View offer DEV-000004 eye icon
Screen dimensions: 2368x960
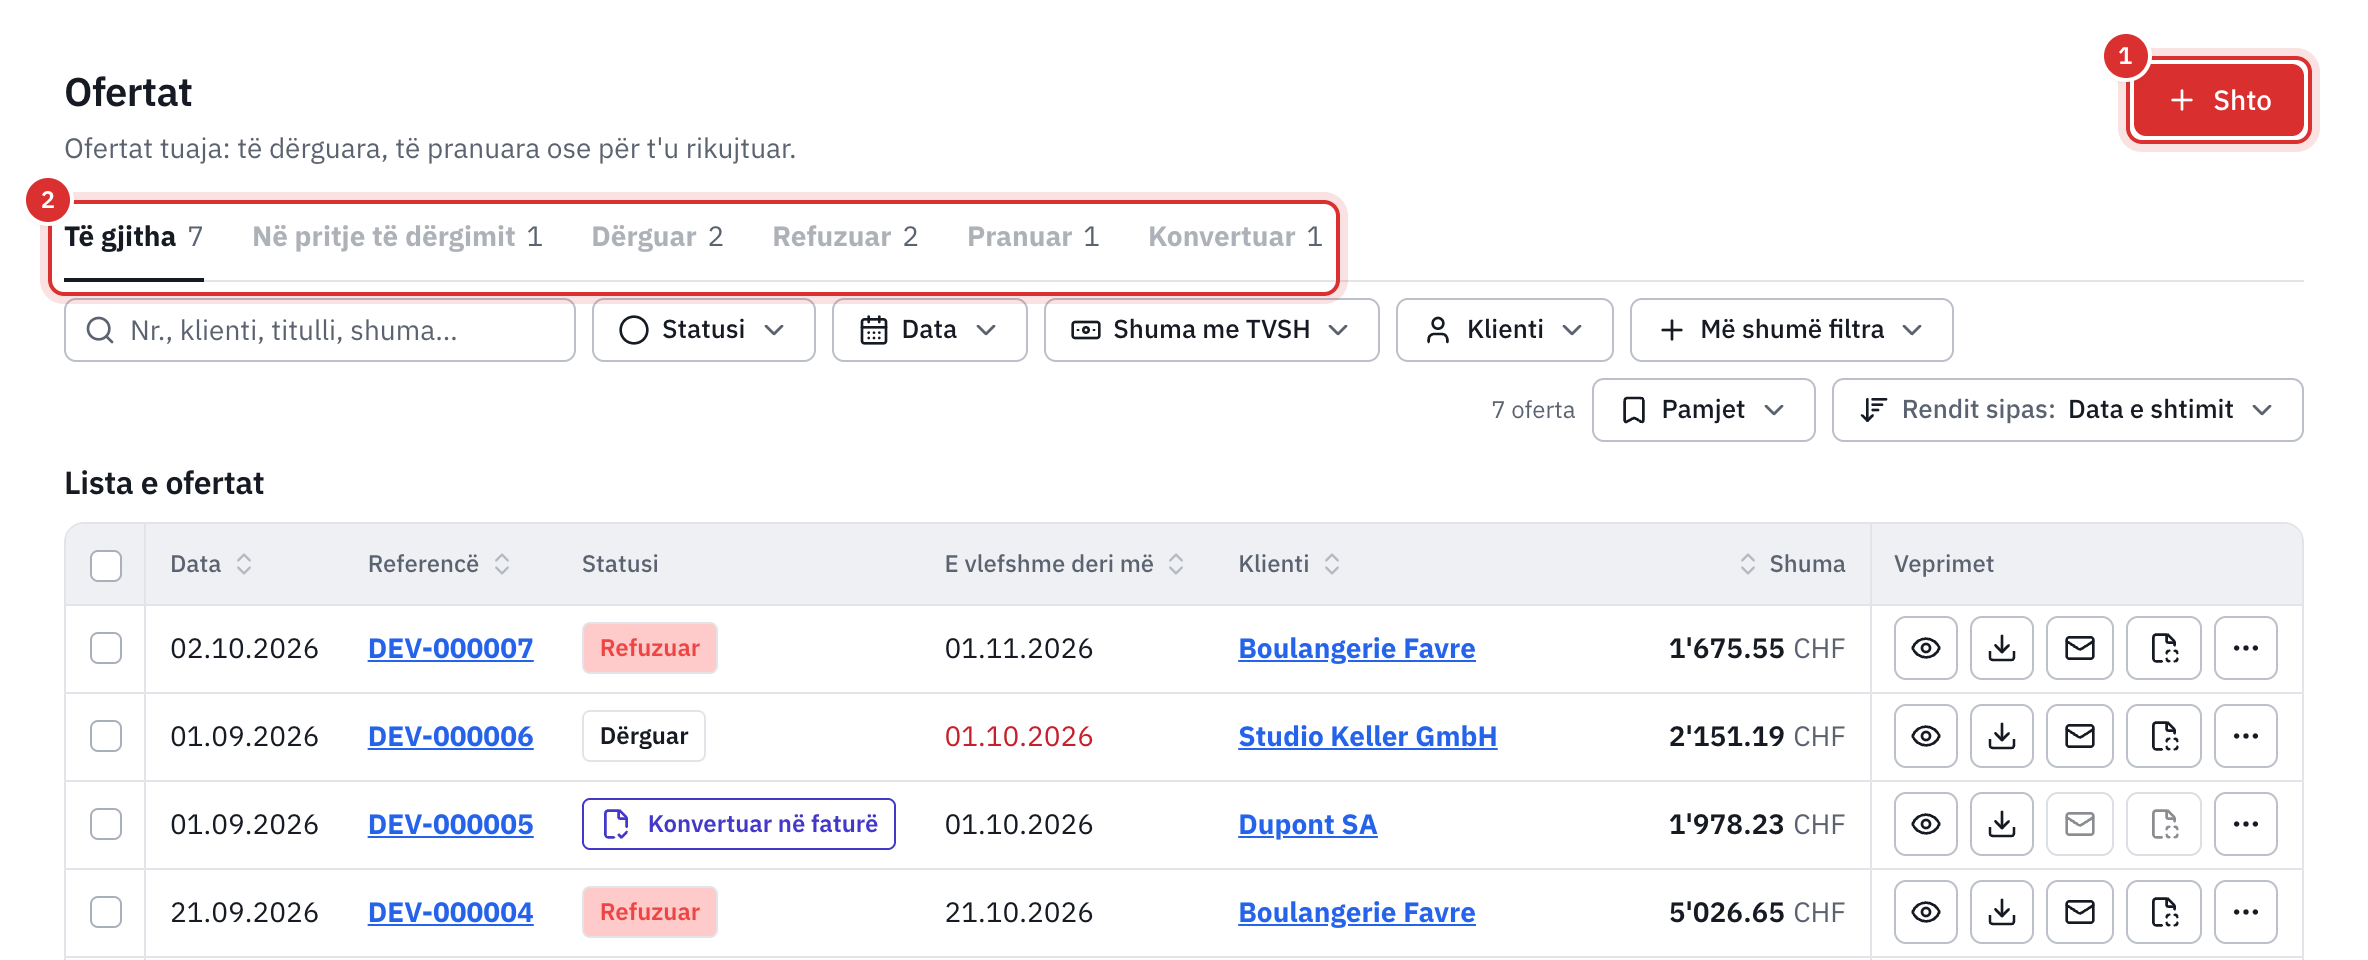[1925, 912]
